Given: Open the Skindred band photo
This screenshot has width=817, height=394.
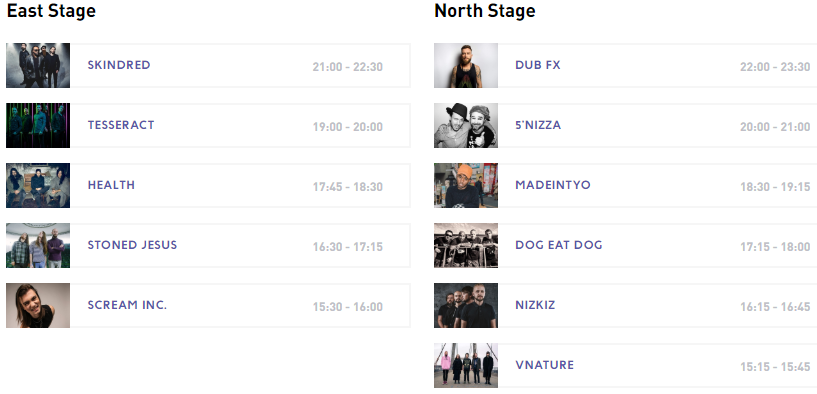Looking at the screenshot, I should click(x=38, y=65).
